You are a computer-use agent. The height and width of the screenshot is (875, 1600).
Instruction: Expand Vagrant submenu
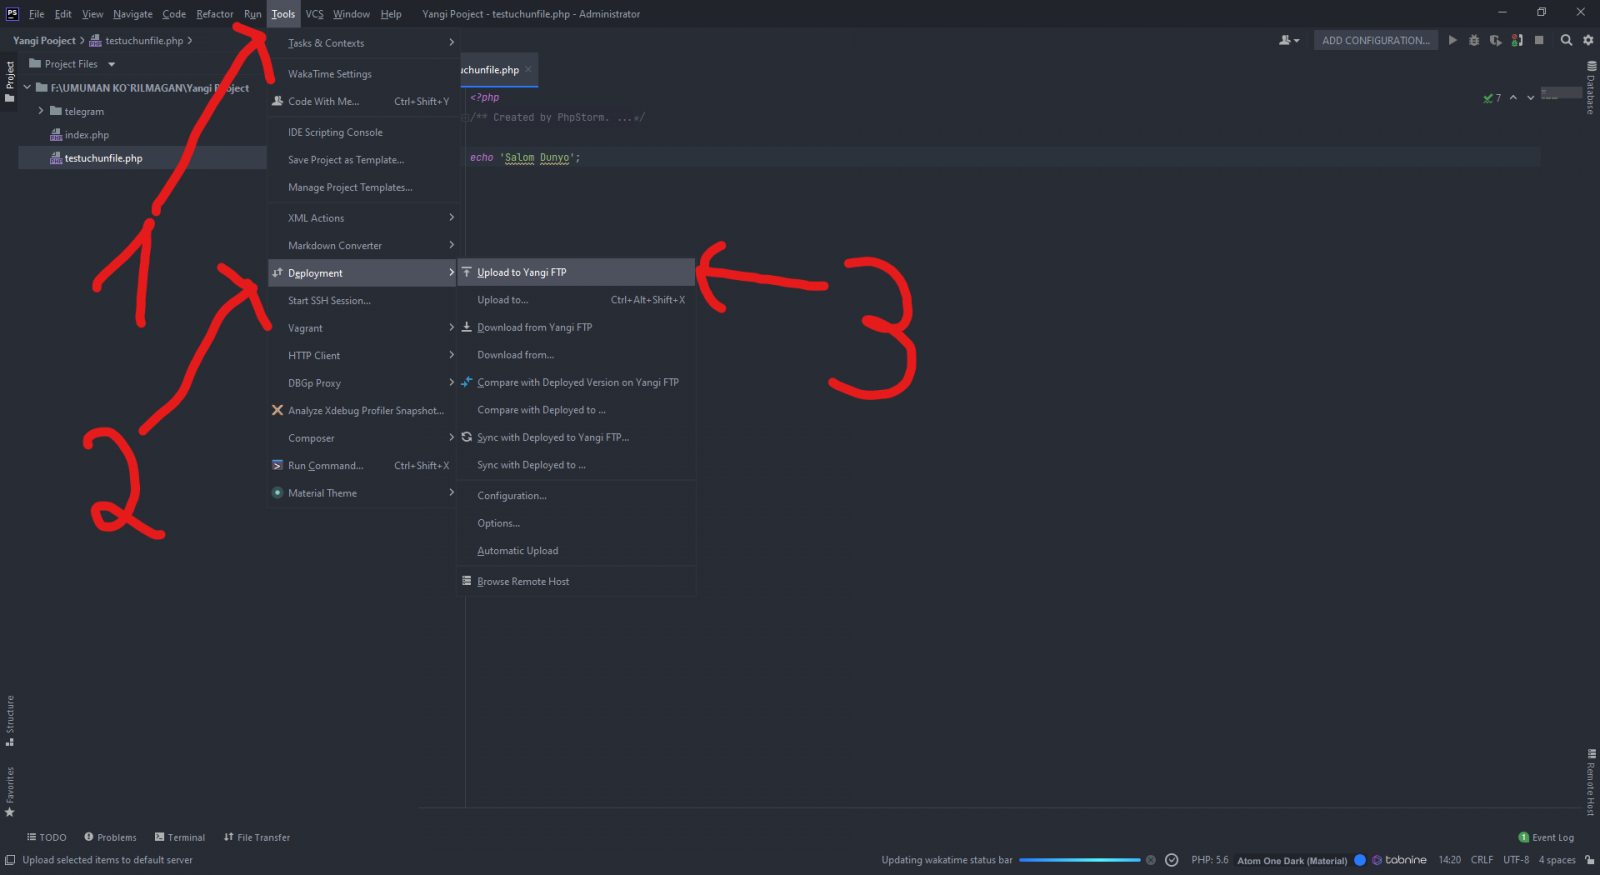(x=363, y=328)
